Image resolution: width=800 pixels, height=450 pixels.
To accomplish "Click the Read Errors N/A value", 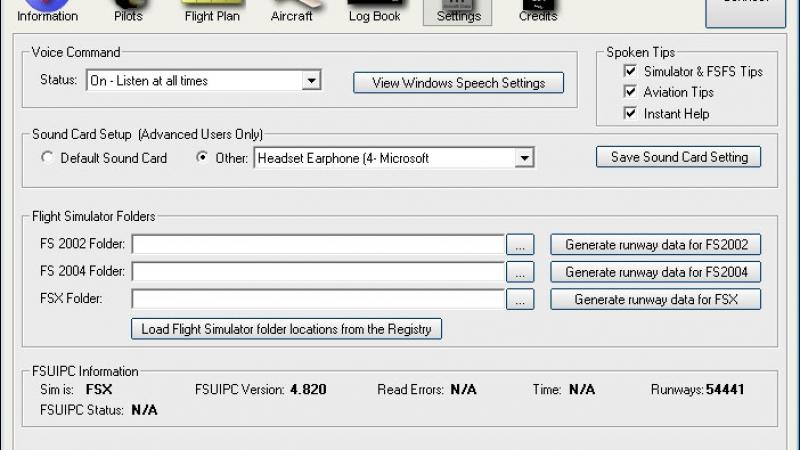I will click(x=463, y=390).
